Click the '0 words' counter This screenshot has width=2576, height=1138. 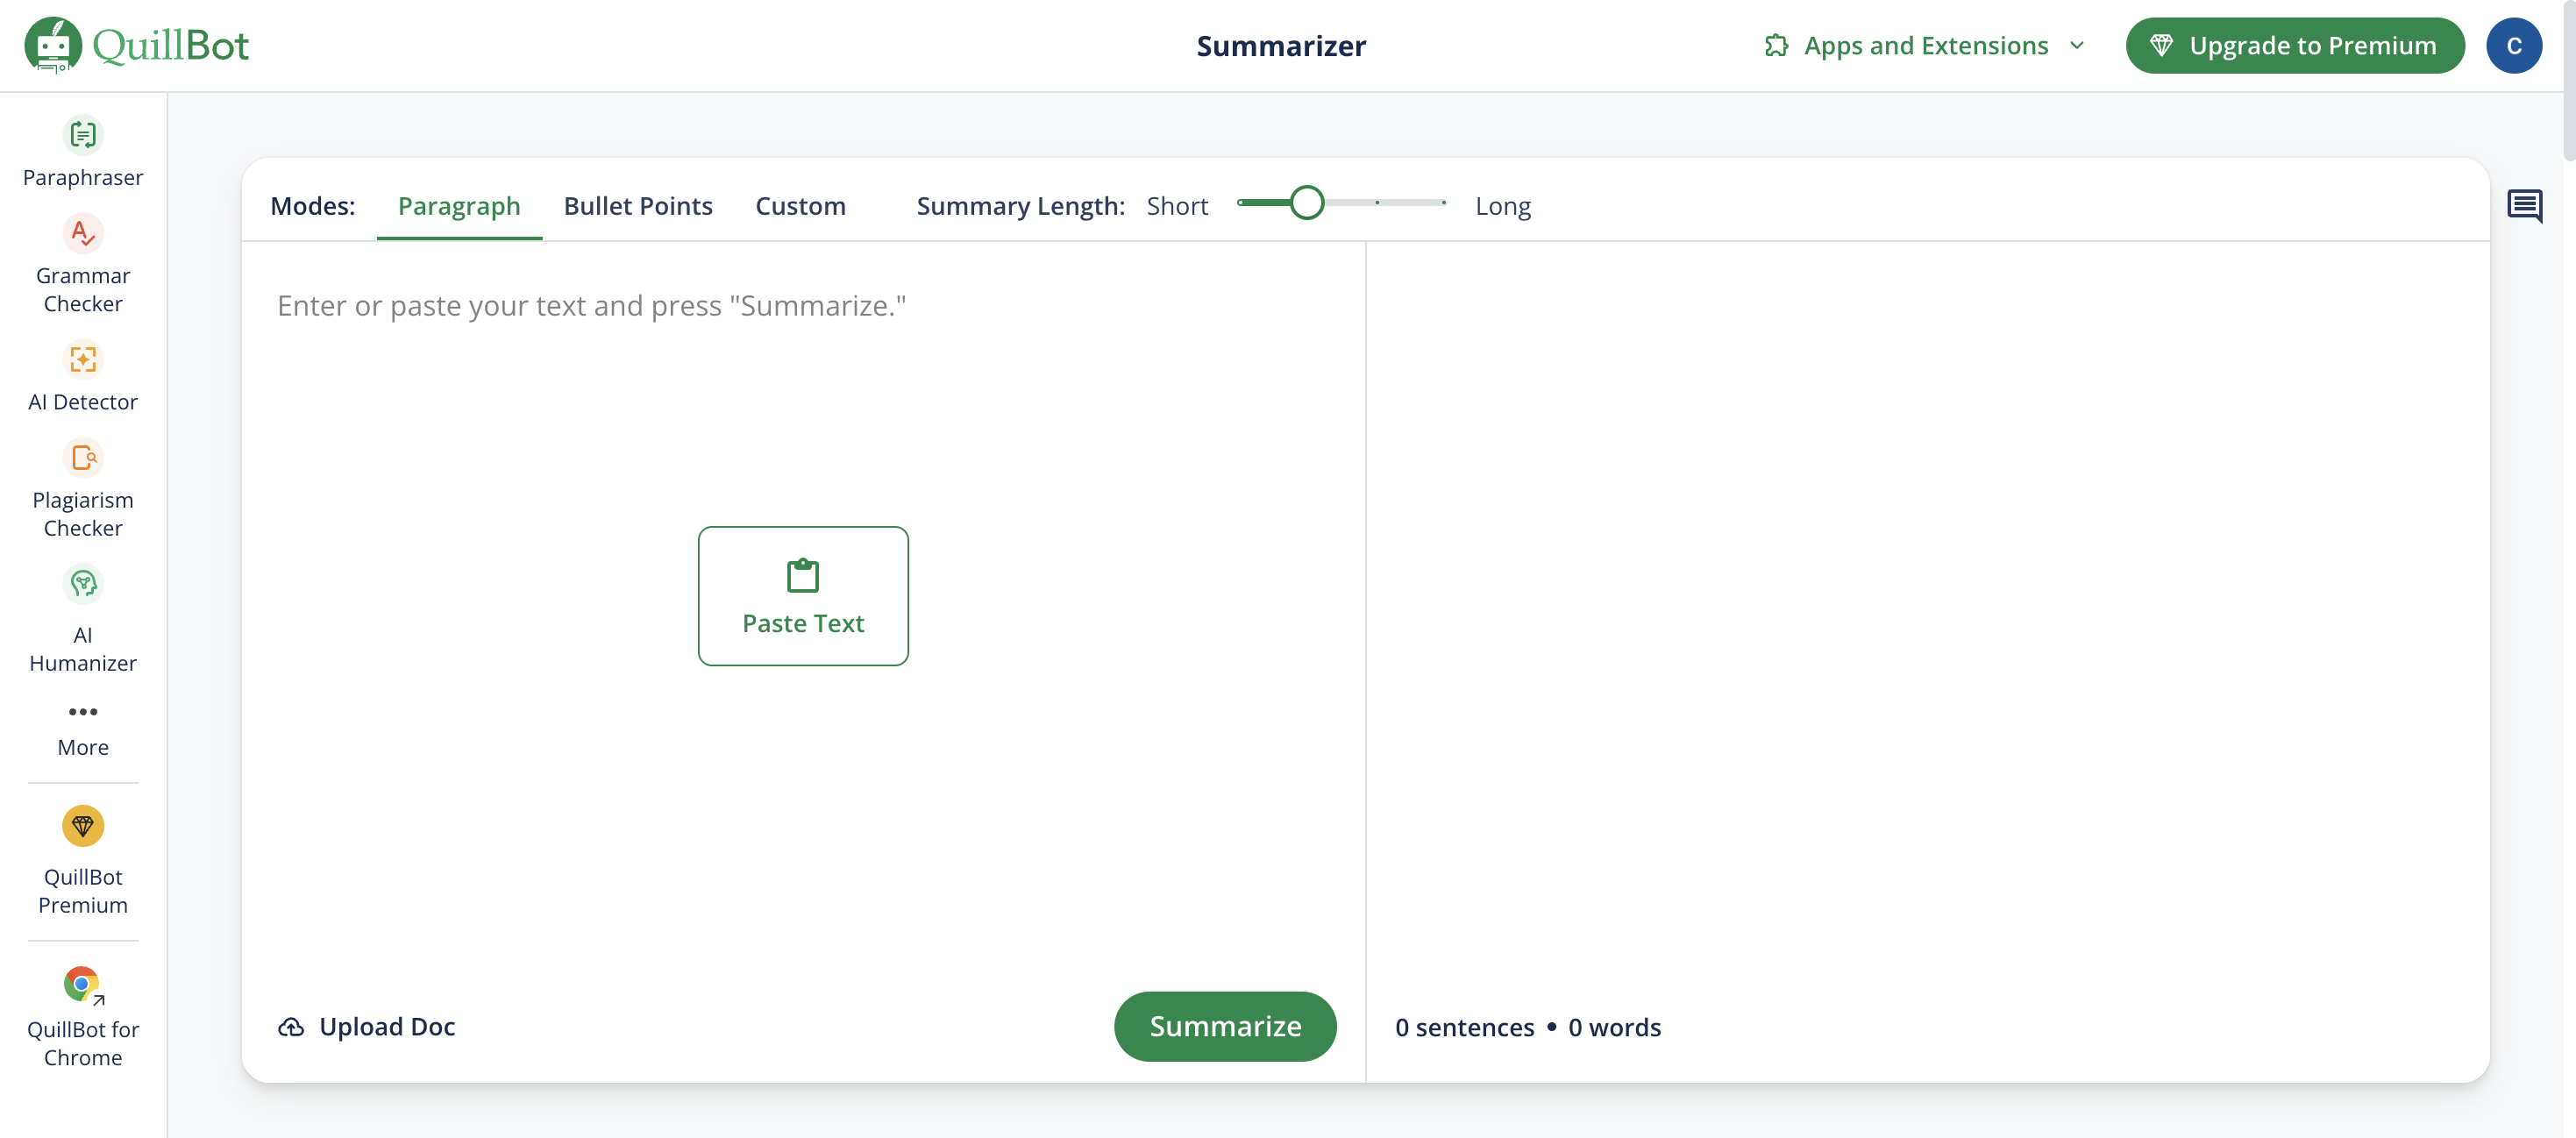[x=1614, y=1028]
